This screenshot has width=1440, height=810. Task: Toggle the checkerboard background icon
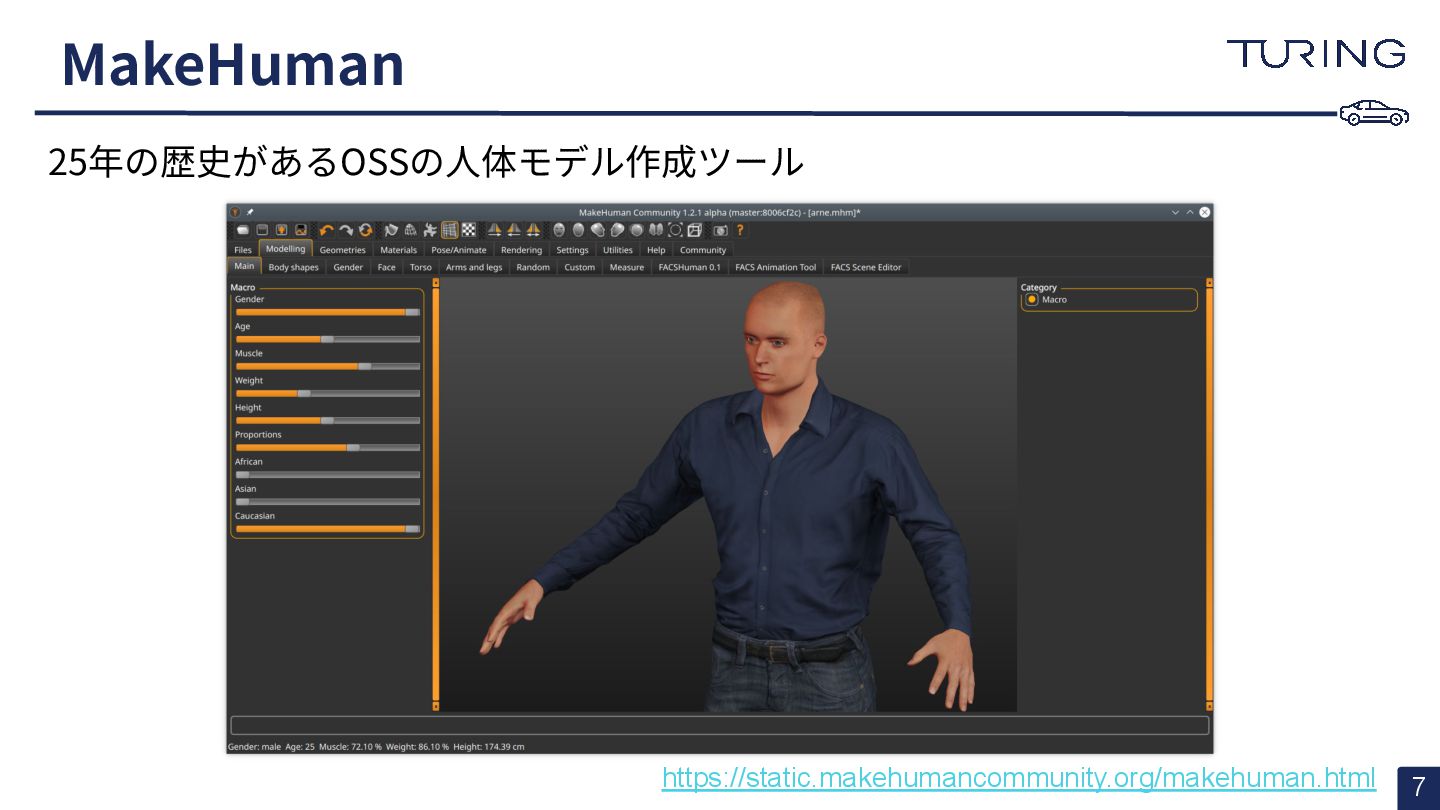469,230
